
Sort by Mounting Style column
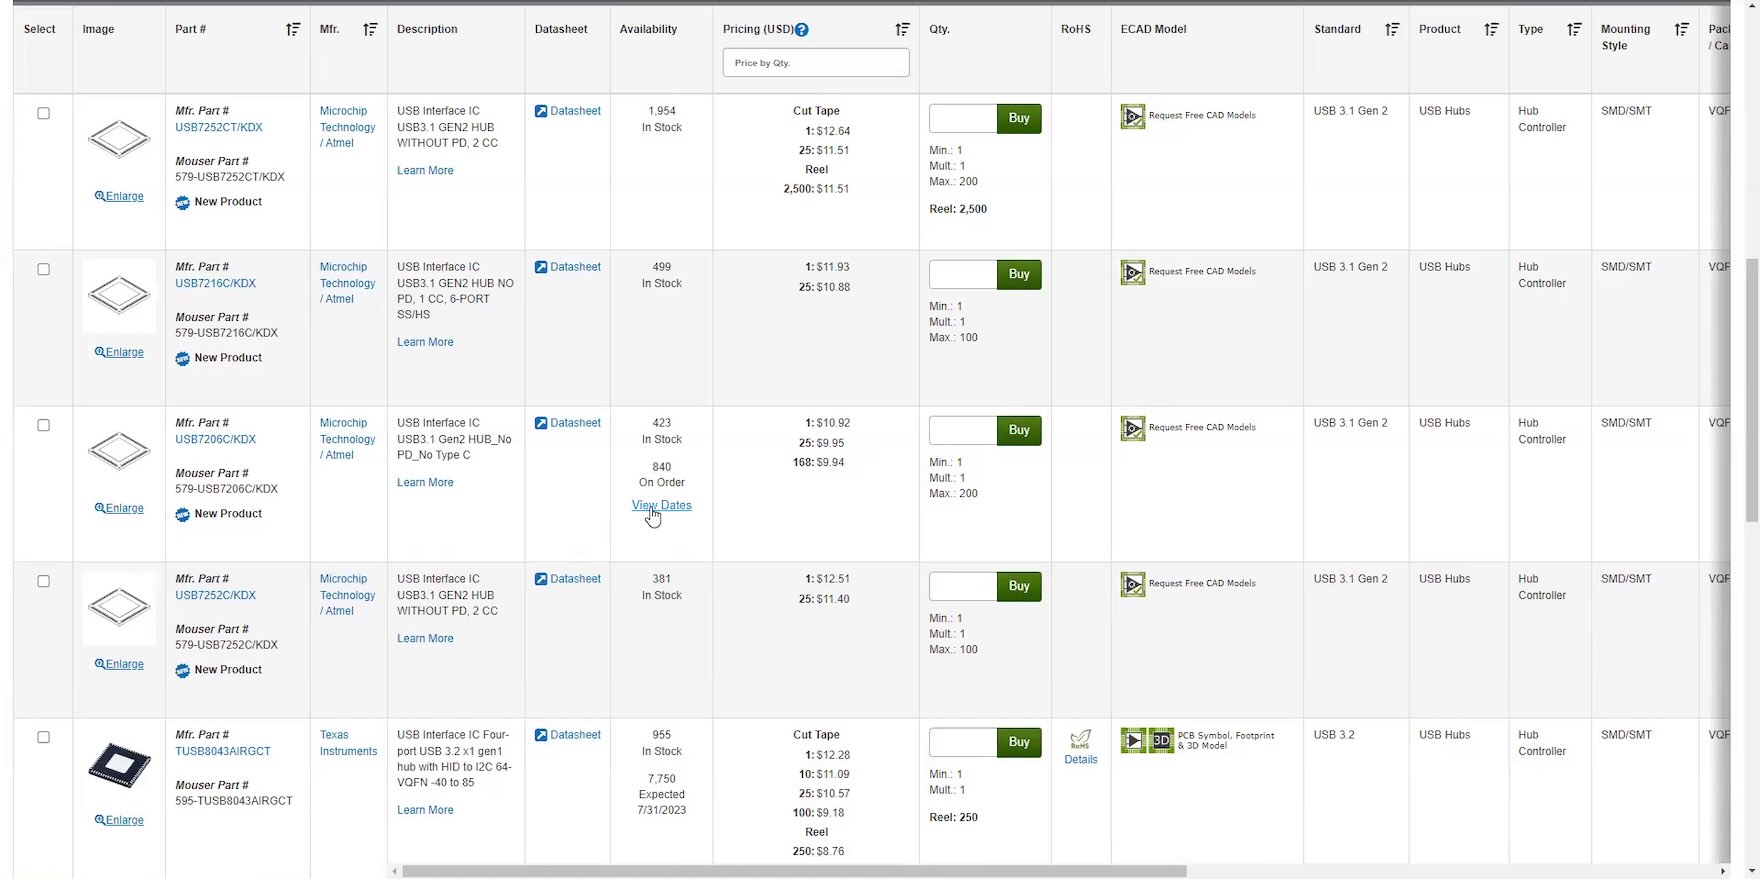pyautogui.click(x=1681, y=30)
